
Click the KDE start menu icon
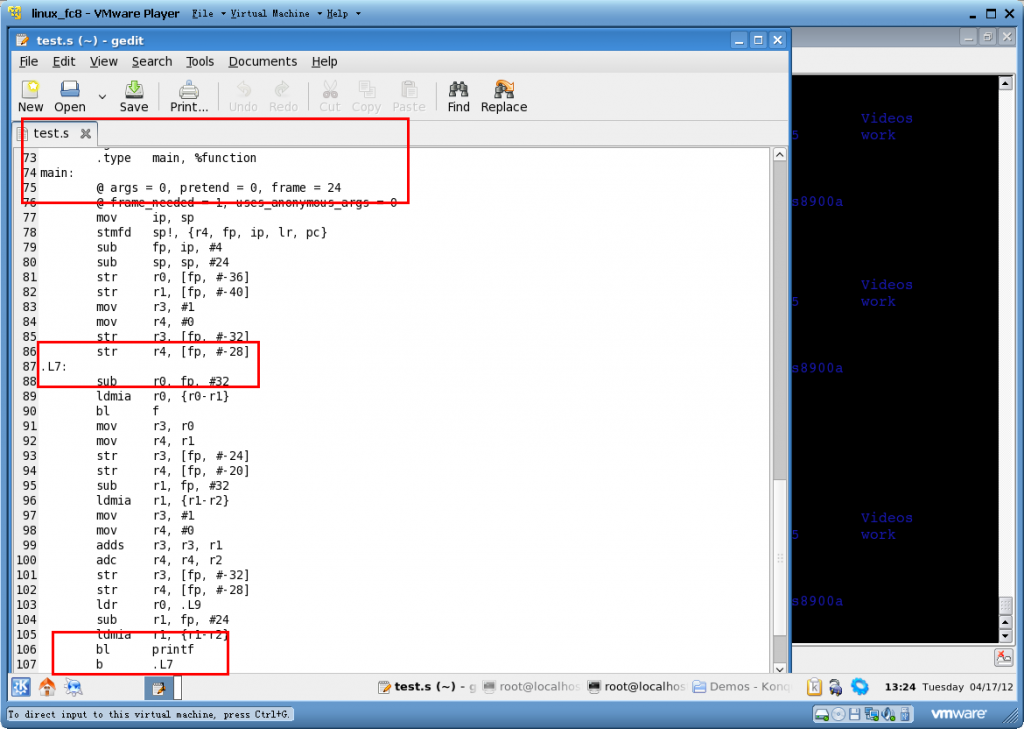pos(20,687)
